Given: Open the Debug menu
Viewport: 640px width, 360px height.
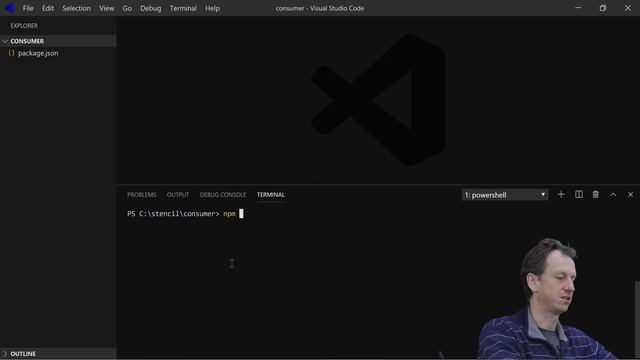Looking at the screenshot, I should coord(151,8).
